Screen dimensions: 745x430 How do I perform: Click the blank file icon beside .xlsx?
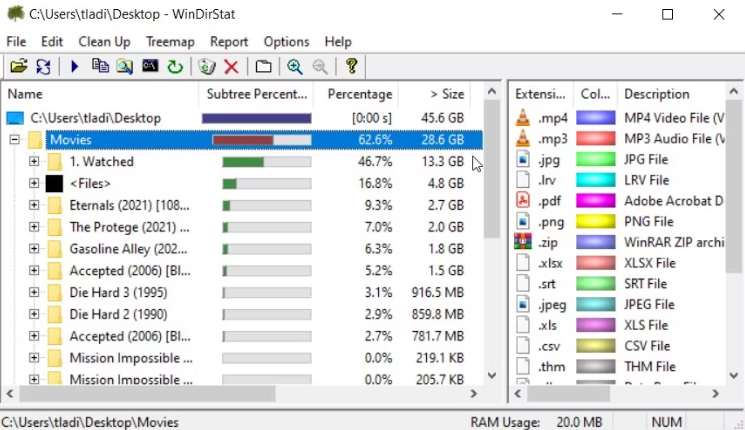point(523,263)
